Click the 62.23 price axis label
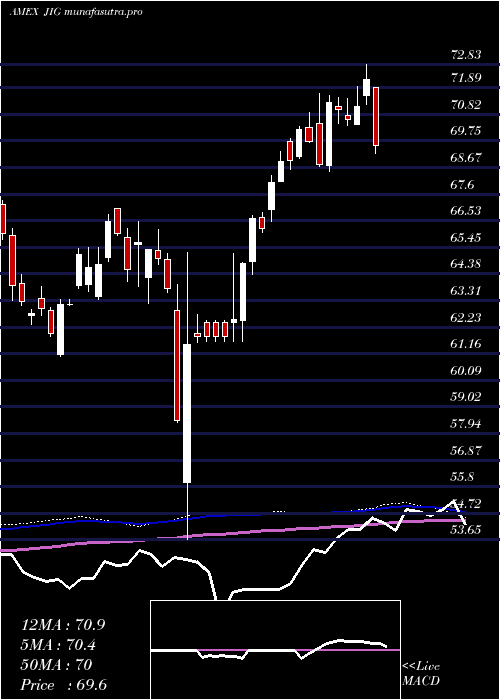The height and width of the screenshot is (700, 500). (x=467, y=317)
